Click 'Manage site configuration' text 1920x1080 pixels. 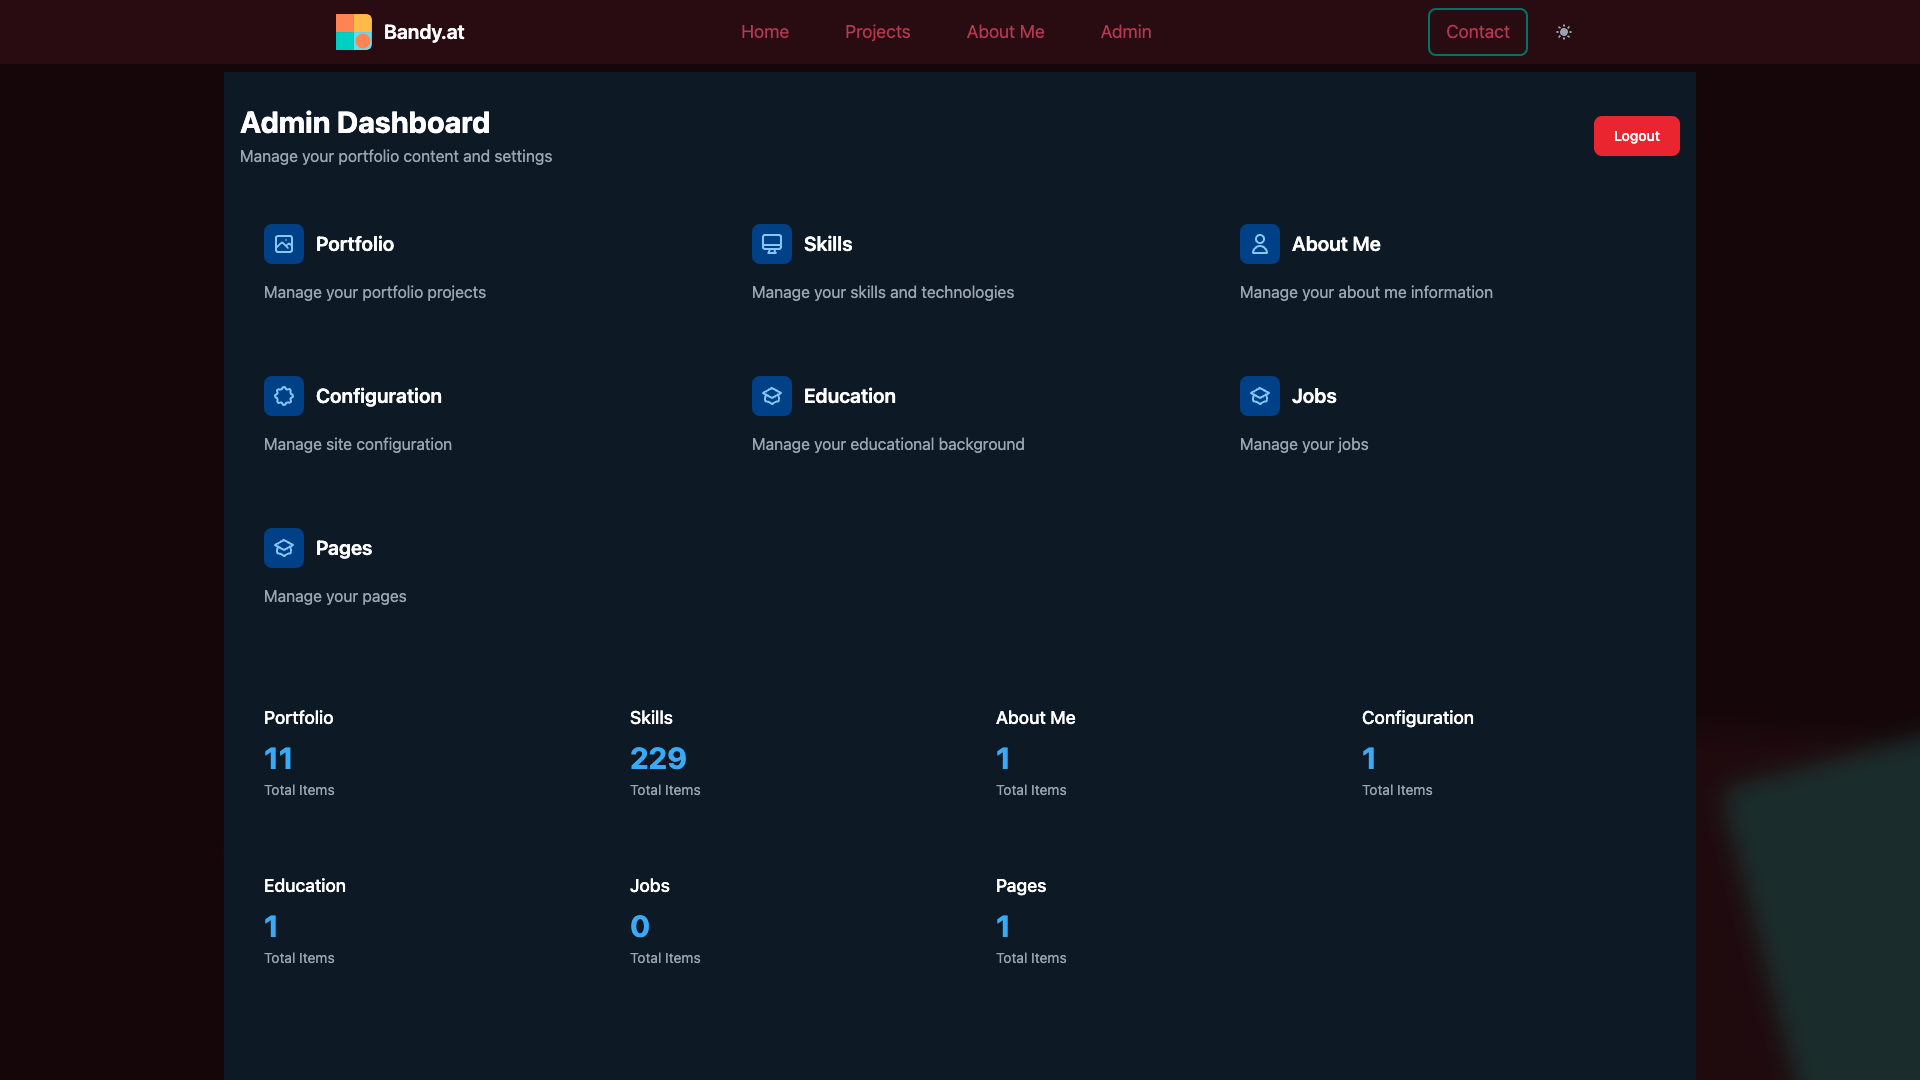coord(358,444)
